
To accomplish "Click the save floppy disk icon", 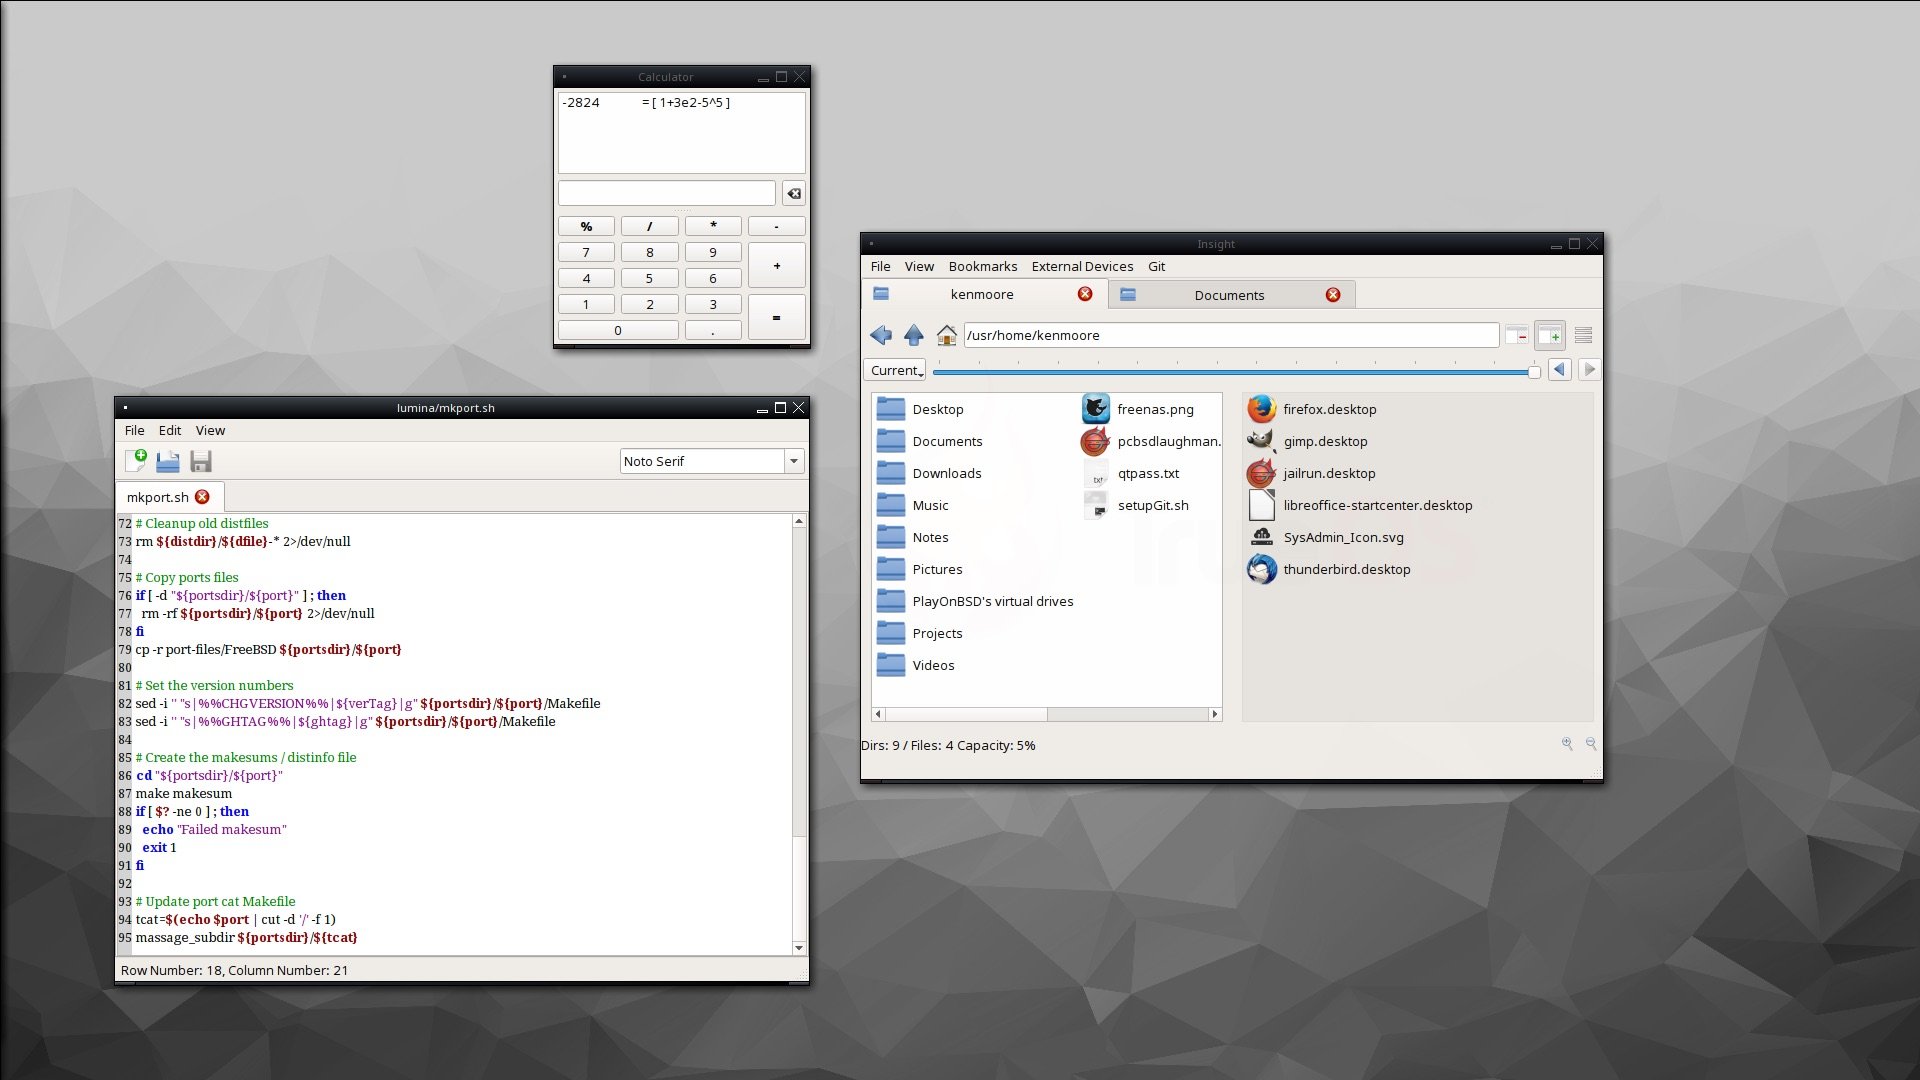I will [x=201, y=461].
